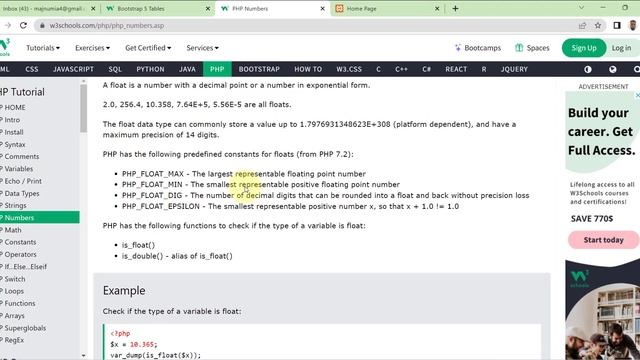Select JAVASCRIPT in the navigation bar
Image resolution: width=640 pixels, height=360 pixels.
[x=73, y=69]
